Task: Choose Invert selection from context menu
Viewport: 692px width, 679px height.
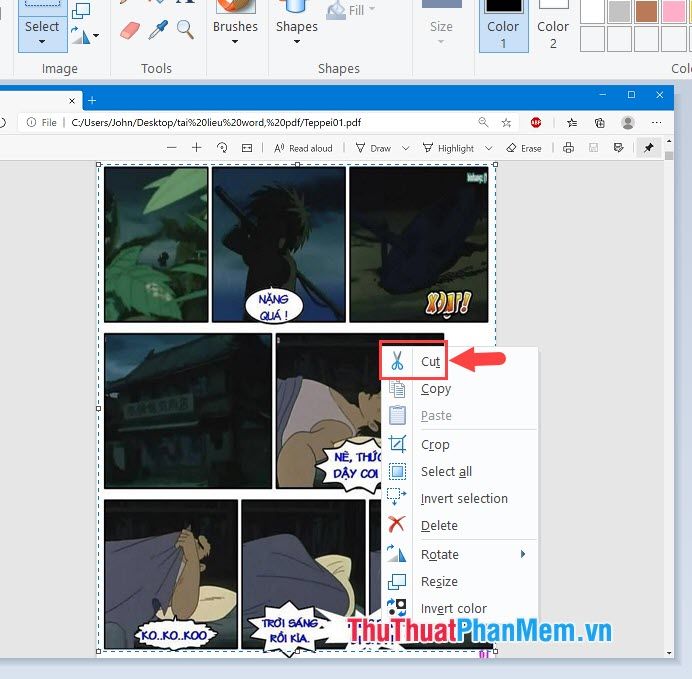Action: click(459, 498)
